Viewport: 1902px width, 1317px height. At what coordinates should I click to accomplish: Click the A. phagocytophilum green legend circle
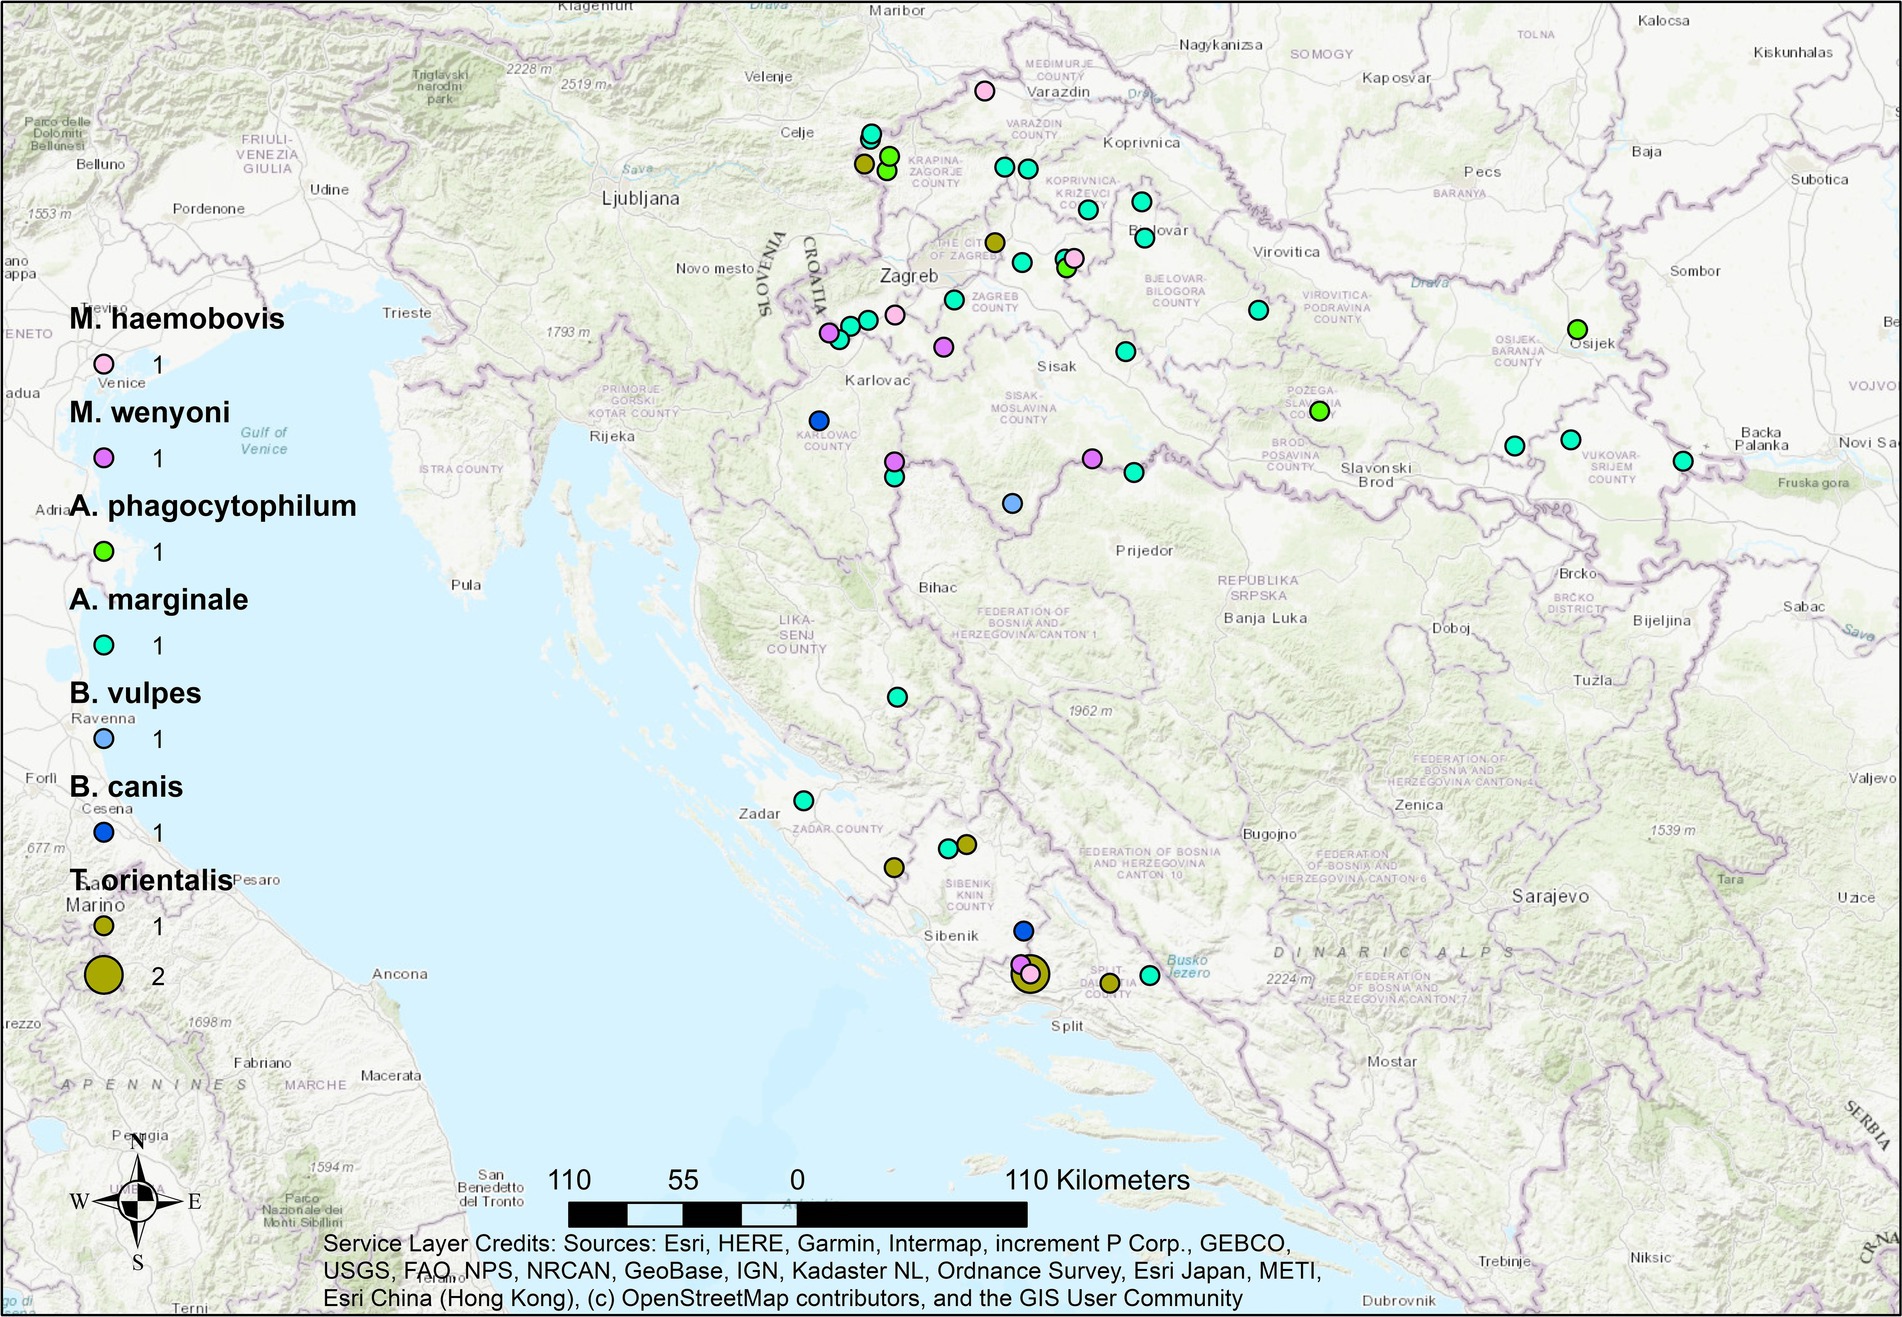[103, 551]
